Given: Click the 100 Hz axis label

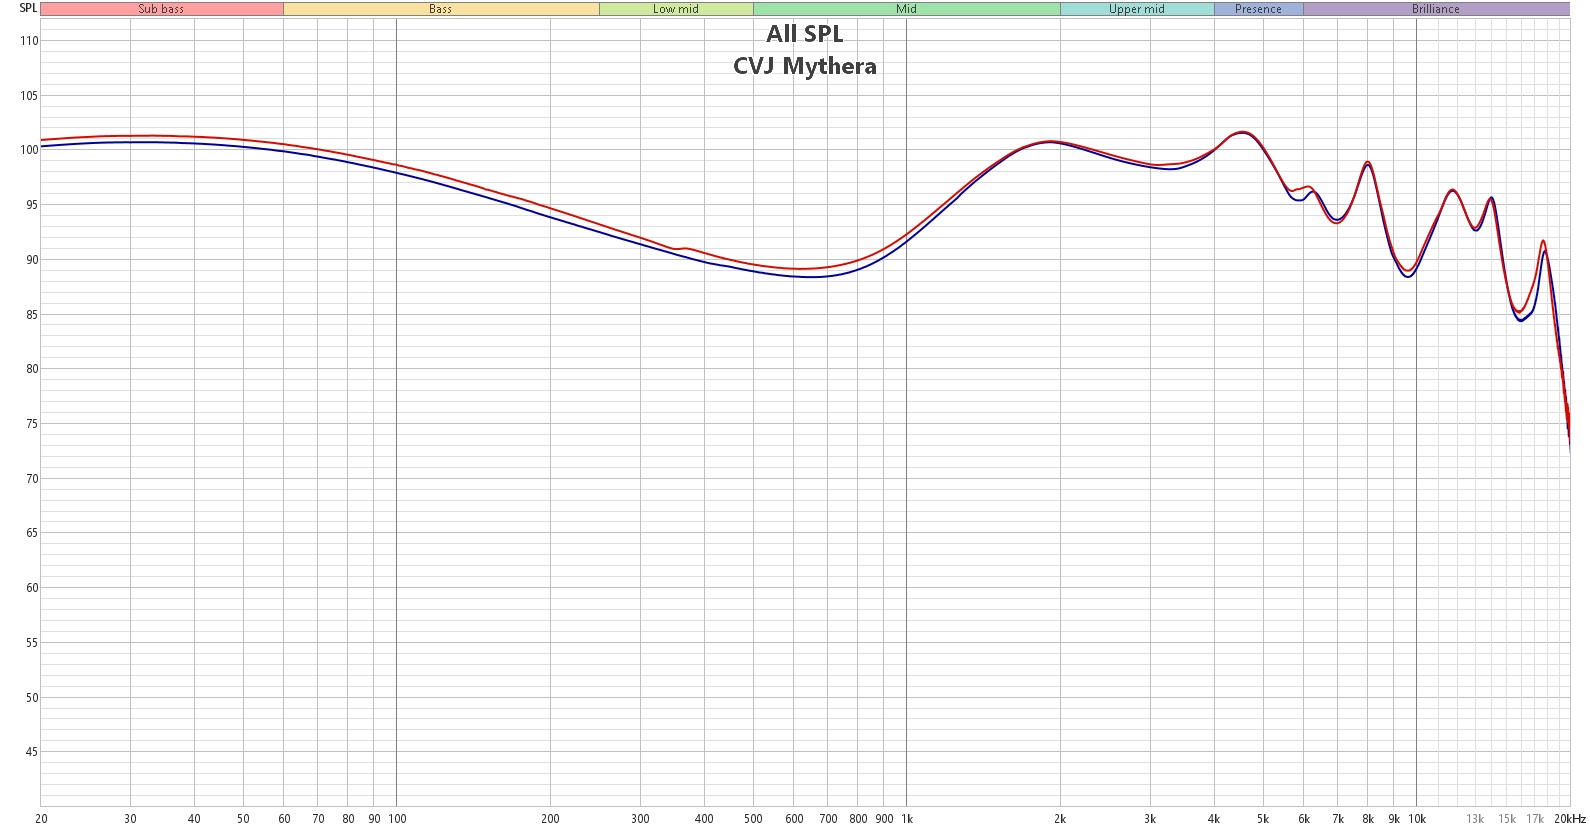Looking at the screenshot, I should (x=397, y=819).
